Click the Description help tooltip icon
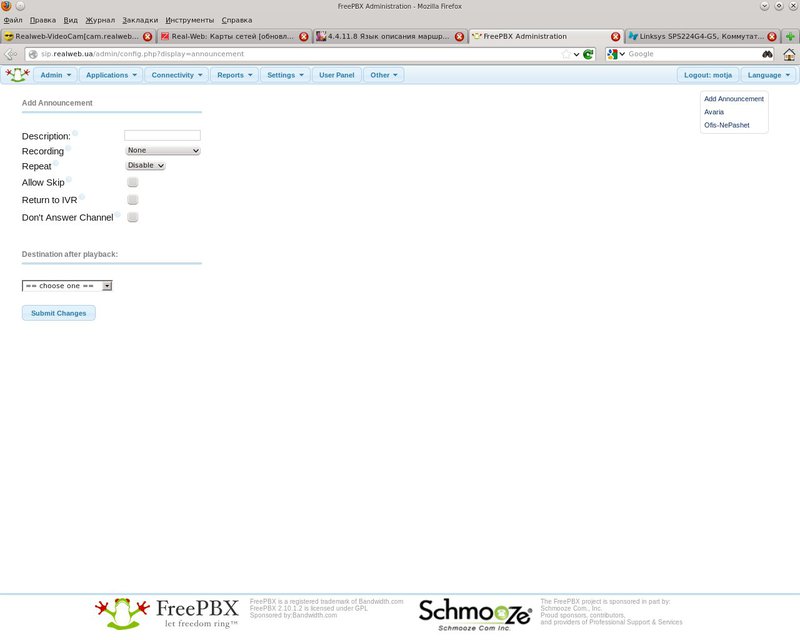This screenshot has width=800, height=640. 74,133
